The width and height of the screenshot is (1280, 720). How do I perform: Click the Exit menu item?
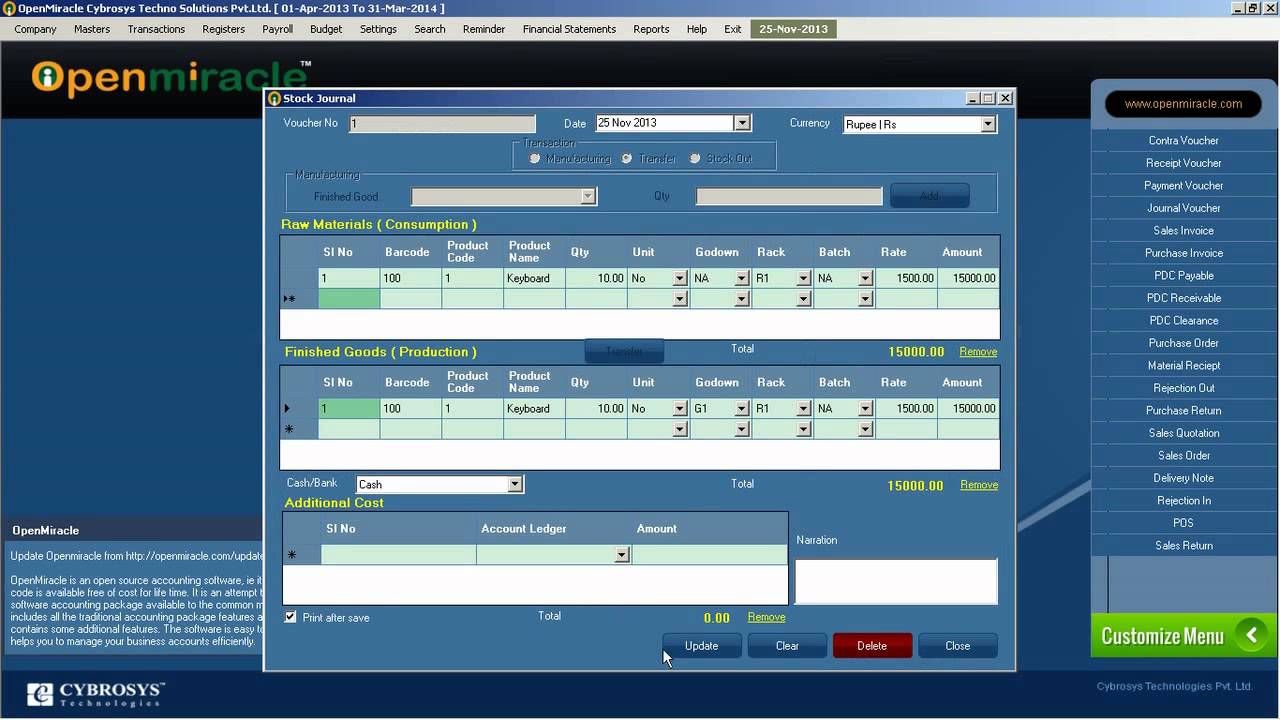(733, 29)
